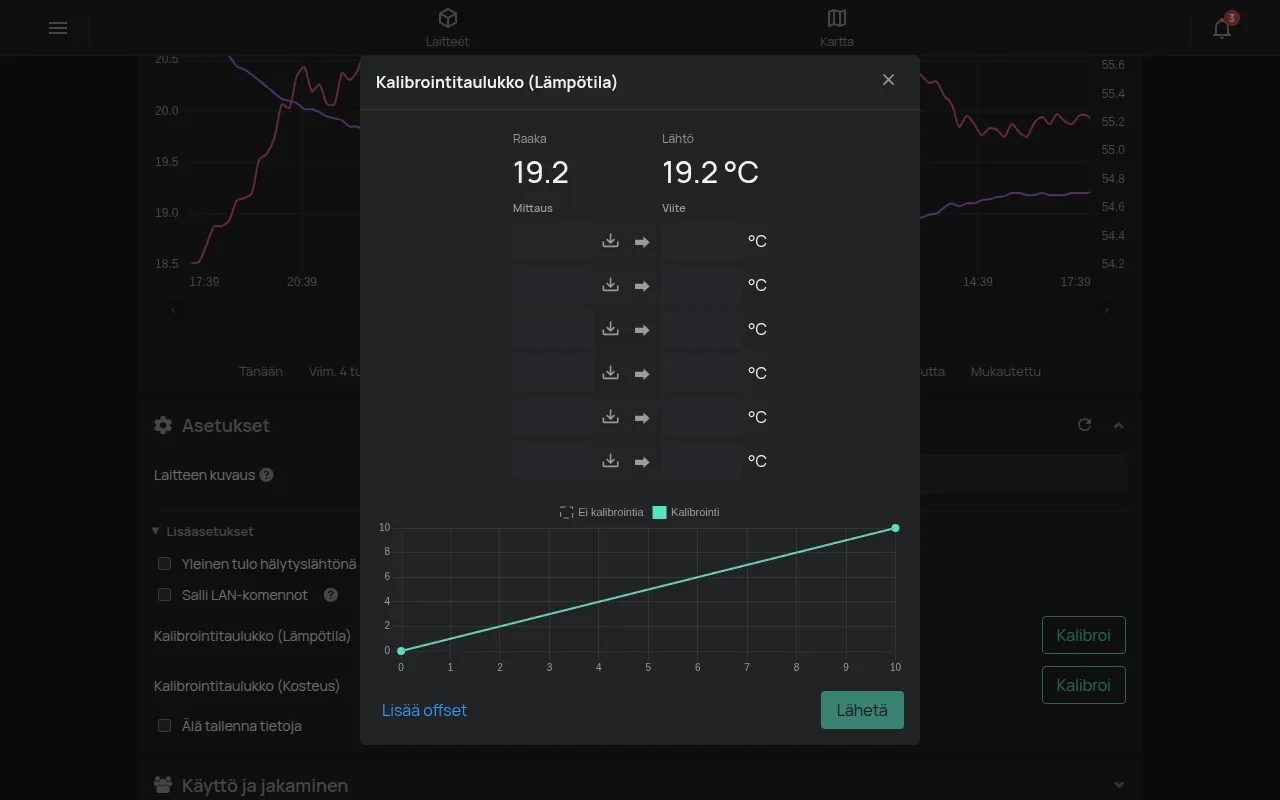Toggle Kalibrointi legend swatch
Screen dimensions: 1280x800
pyautogui.click(x=660, y=512)
